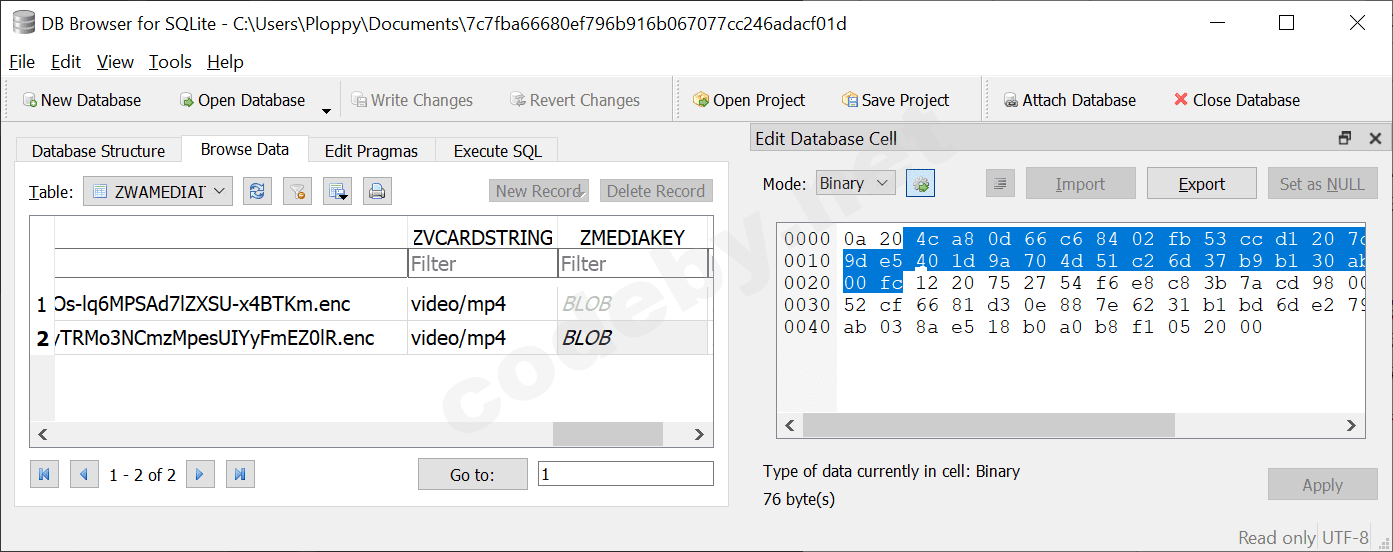Undock the Edit Database Cell panel

pyautogui.click(x=1345, y=139)
